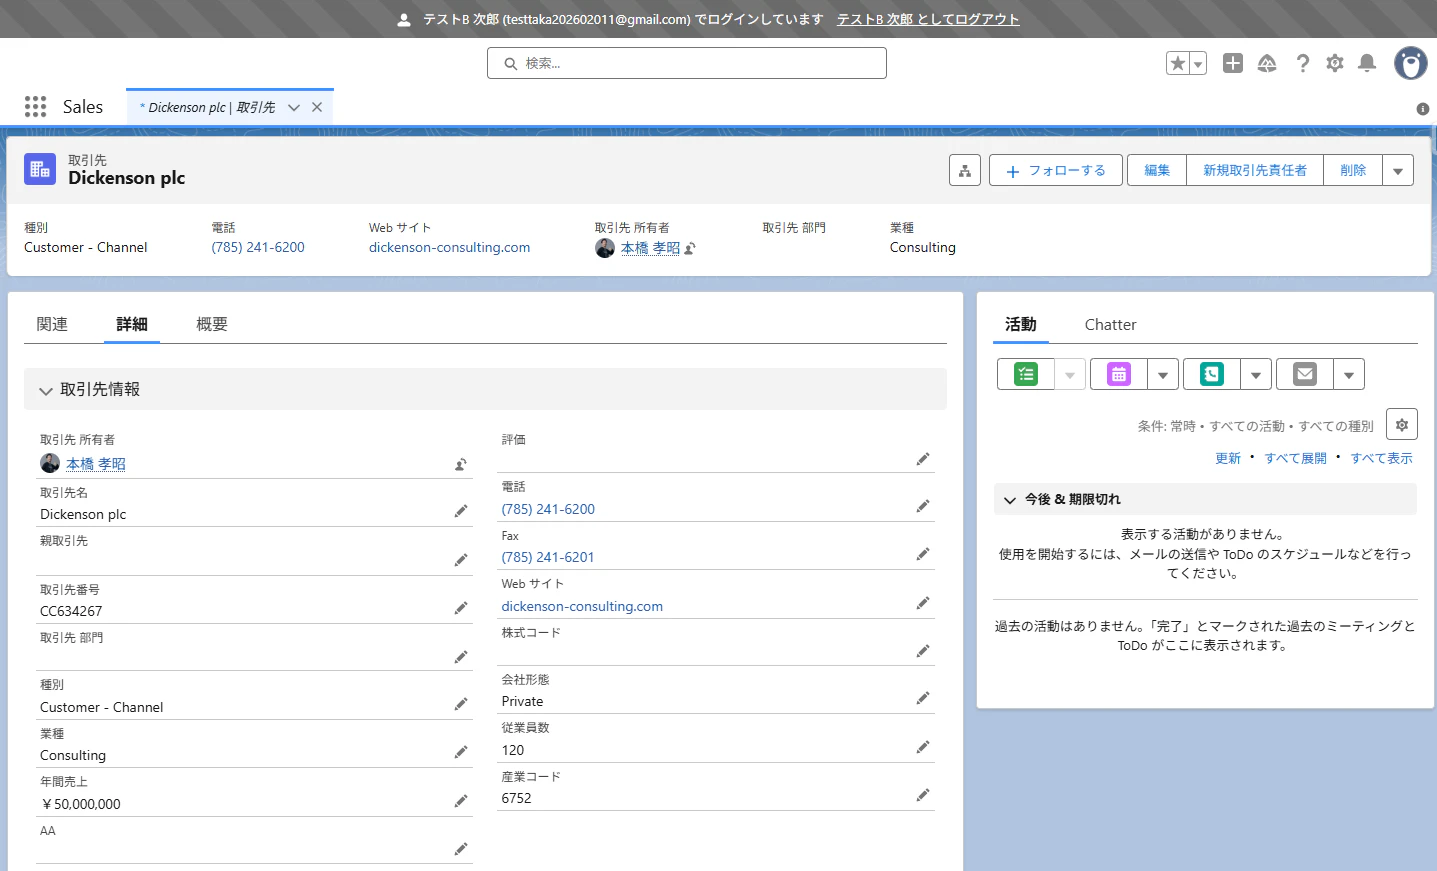Open the user profile avatar
This screenshot has width=1437, height=871.
1411,63
